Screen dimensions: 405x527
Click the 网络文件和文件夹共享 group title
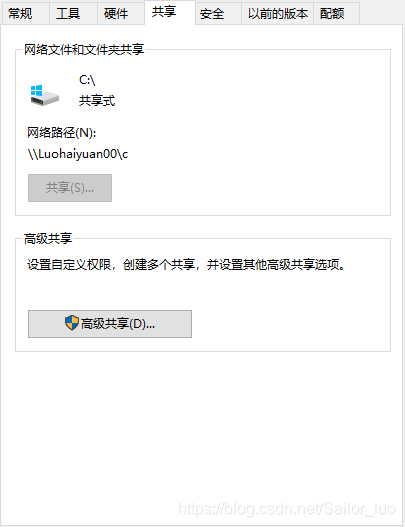(x=84, y=49)
